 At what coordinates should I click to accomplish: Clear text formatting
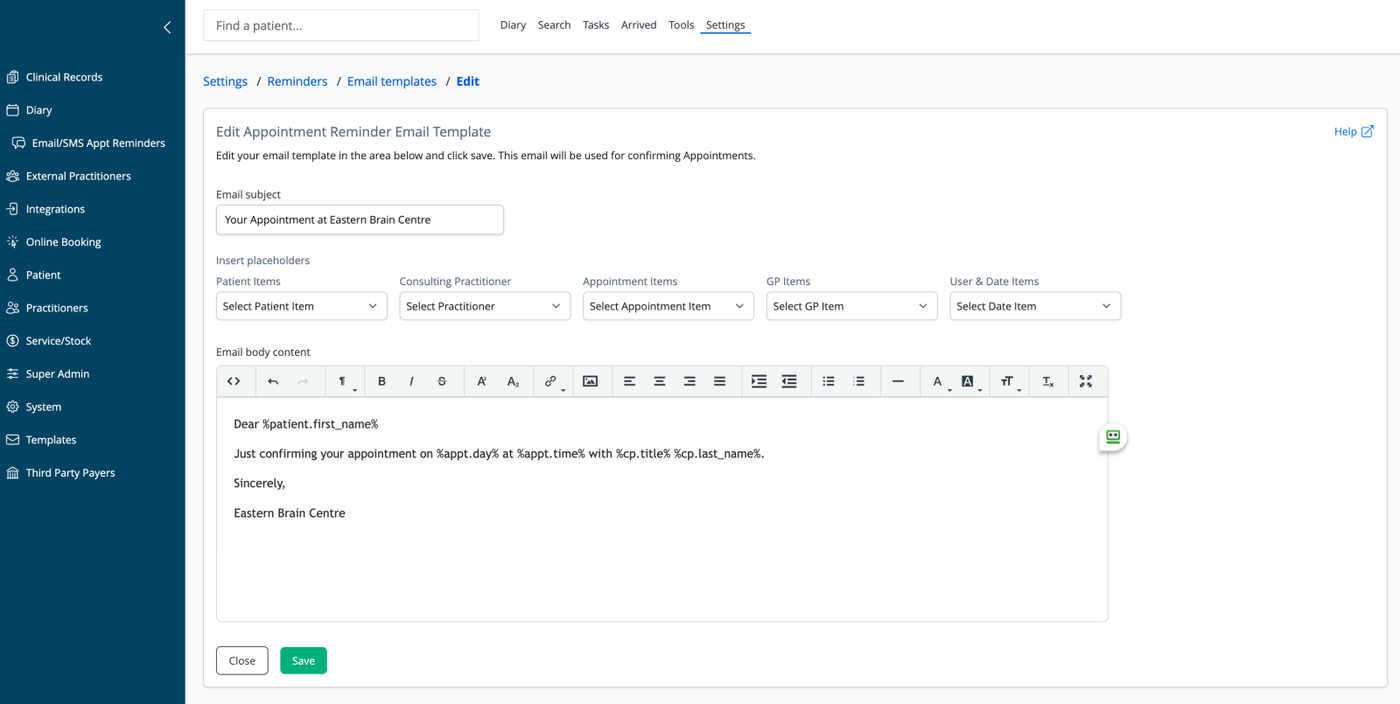1048,381
